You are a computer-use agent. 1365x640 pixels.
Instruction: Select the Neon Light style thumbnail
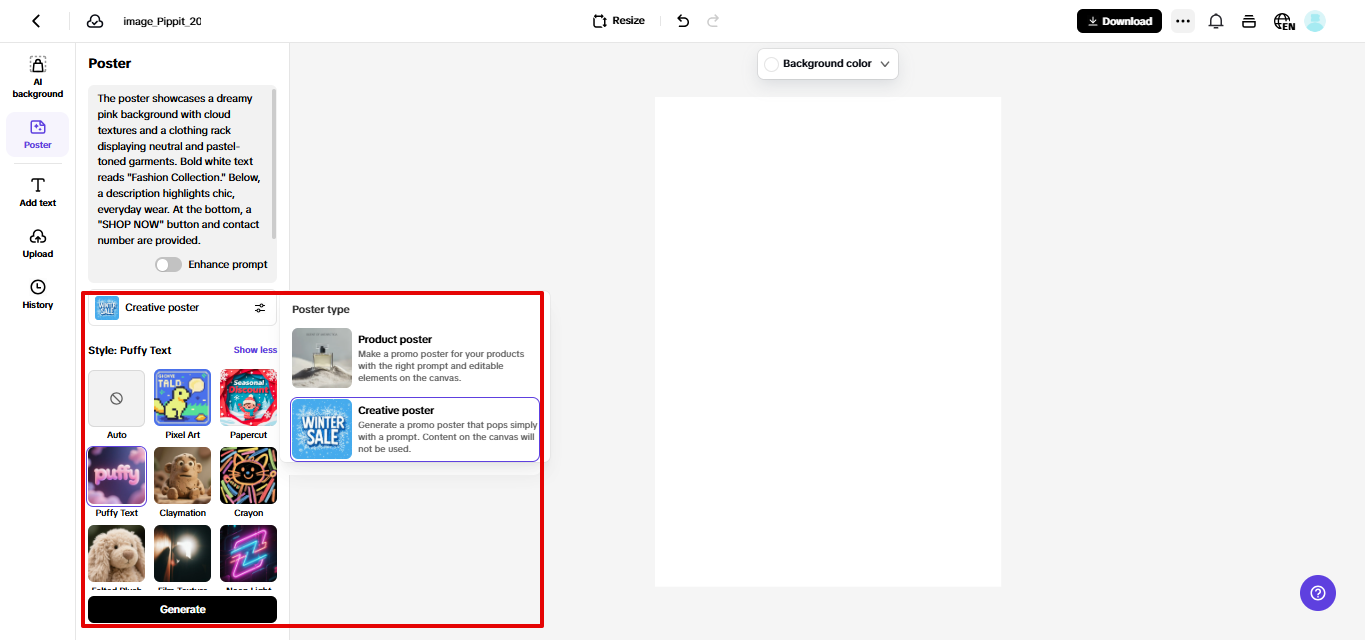point(248,554)
